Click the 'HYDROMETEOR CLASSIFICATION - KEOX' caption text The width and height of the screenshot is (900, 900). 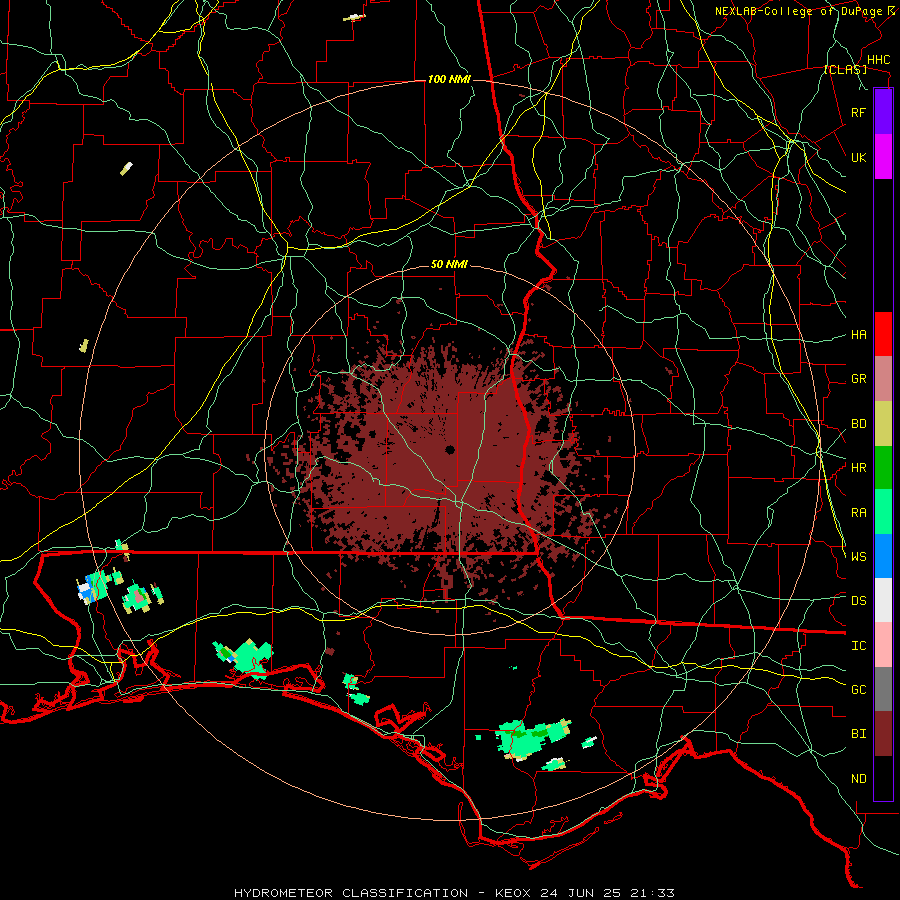(x=382, y=893)
